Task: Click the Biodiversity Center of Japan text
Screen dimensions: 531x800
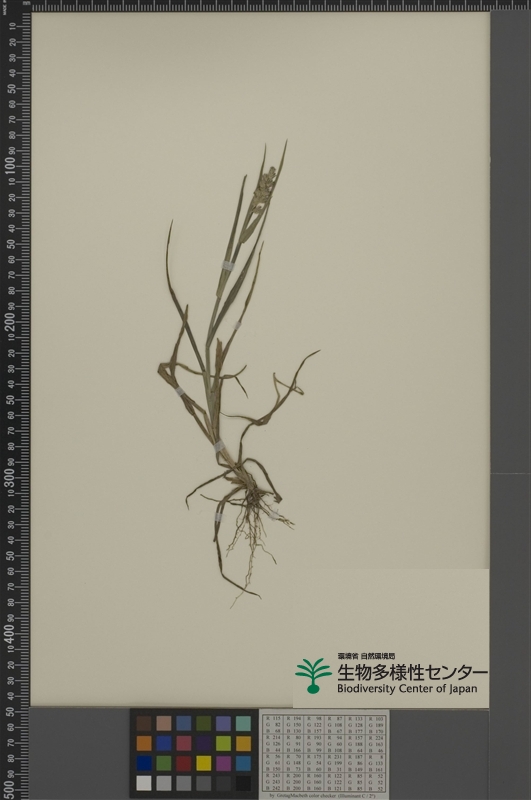Action: [407, 688]
